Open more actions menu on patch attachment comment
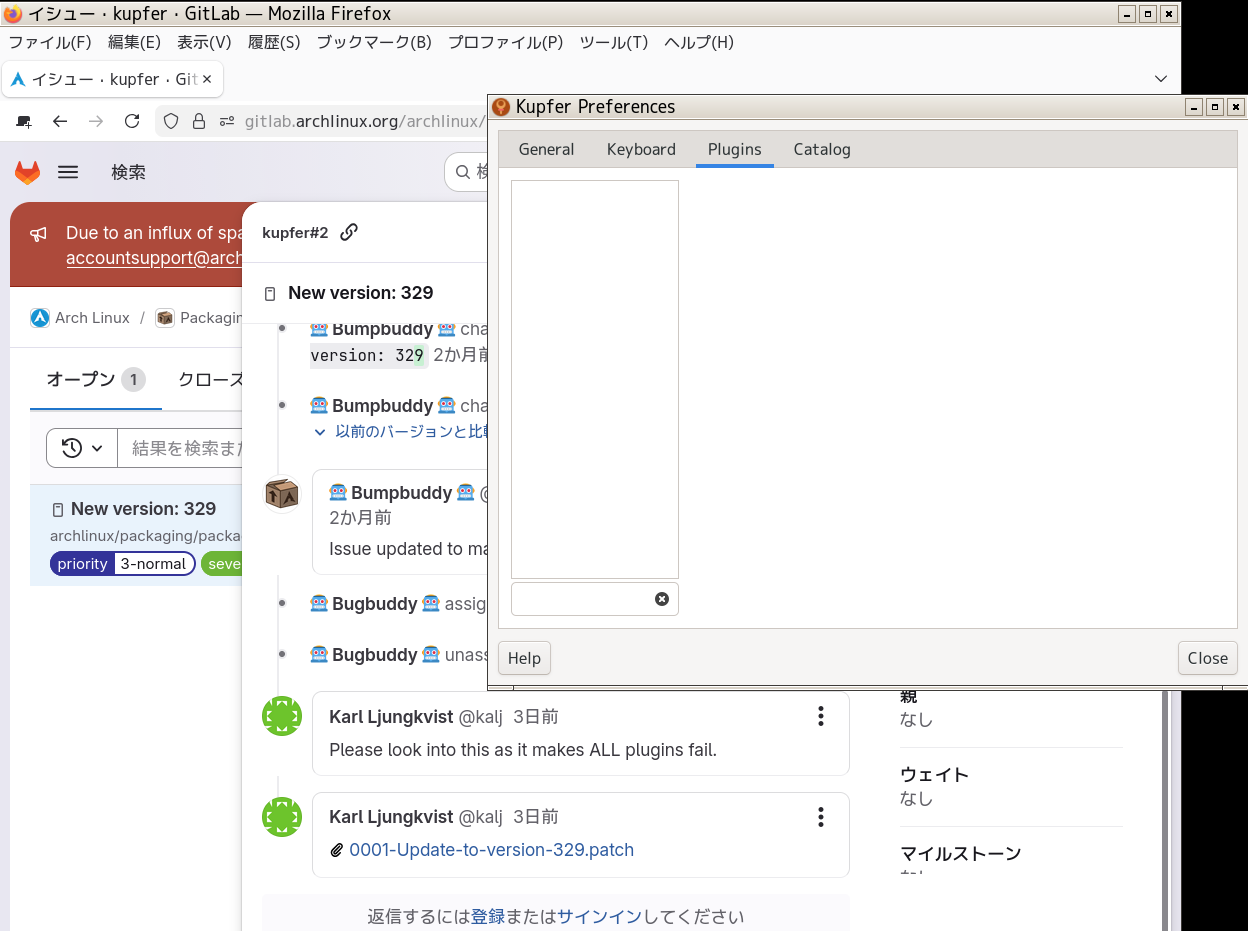 (820, 817)
